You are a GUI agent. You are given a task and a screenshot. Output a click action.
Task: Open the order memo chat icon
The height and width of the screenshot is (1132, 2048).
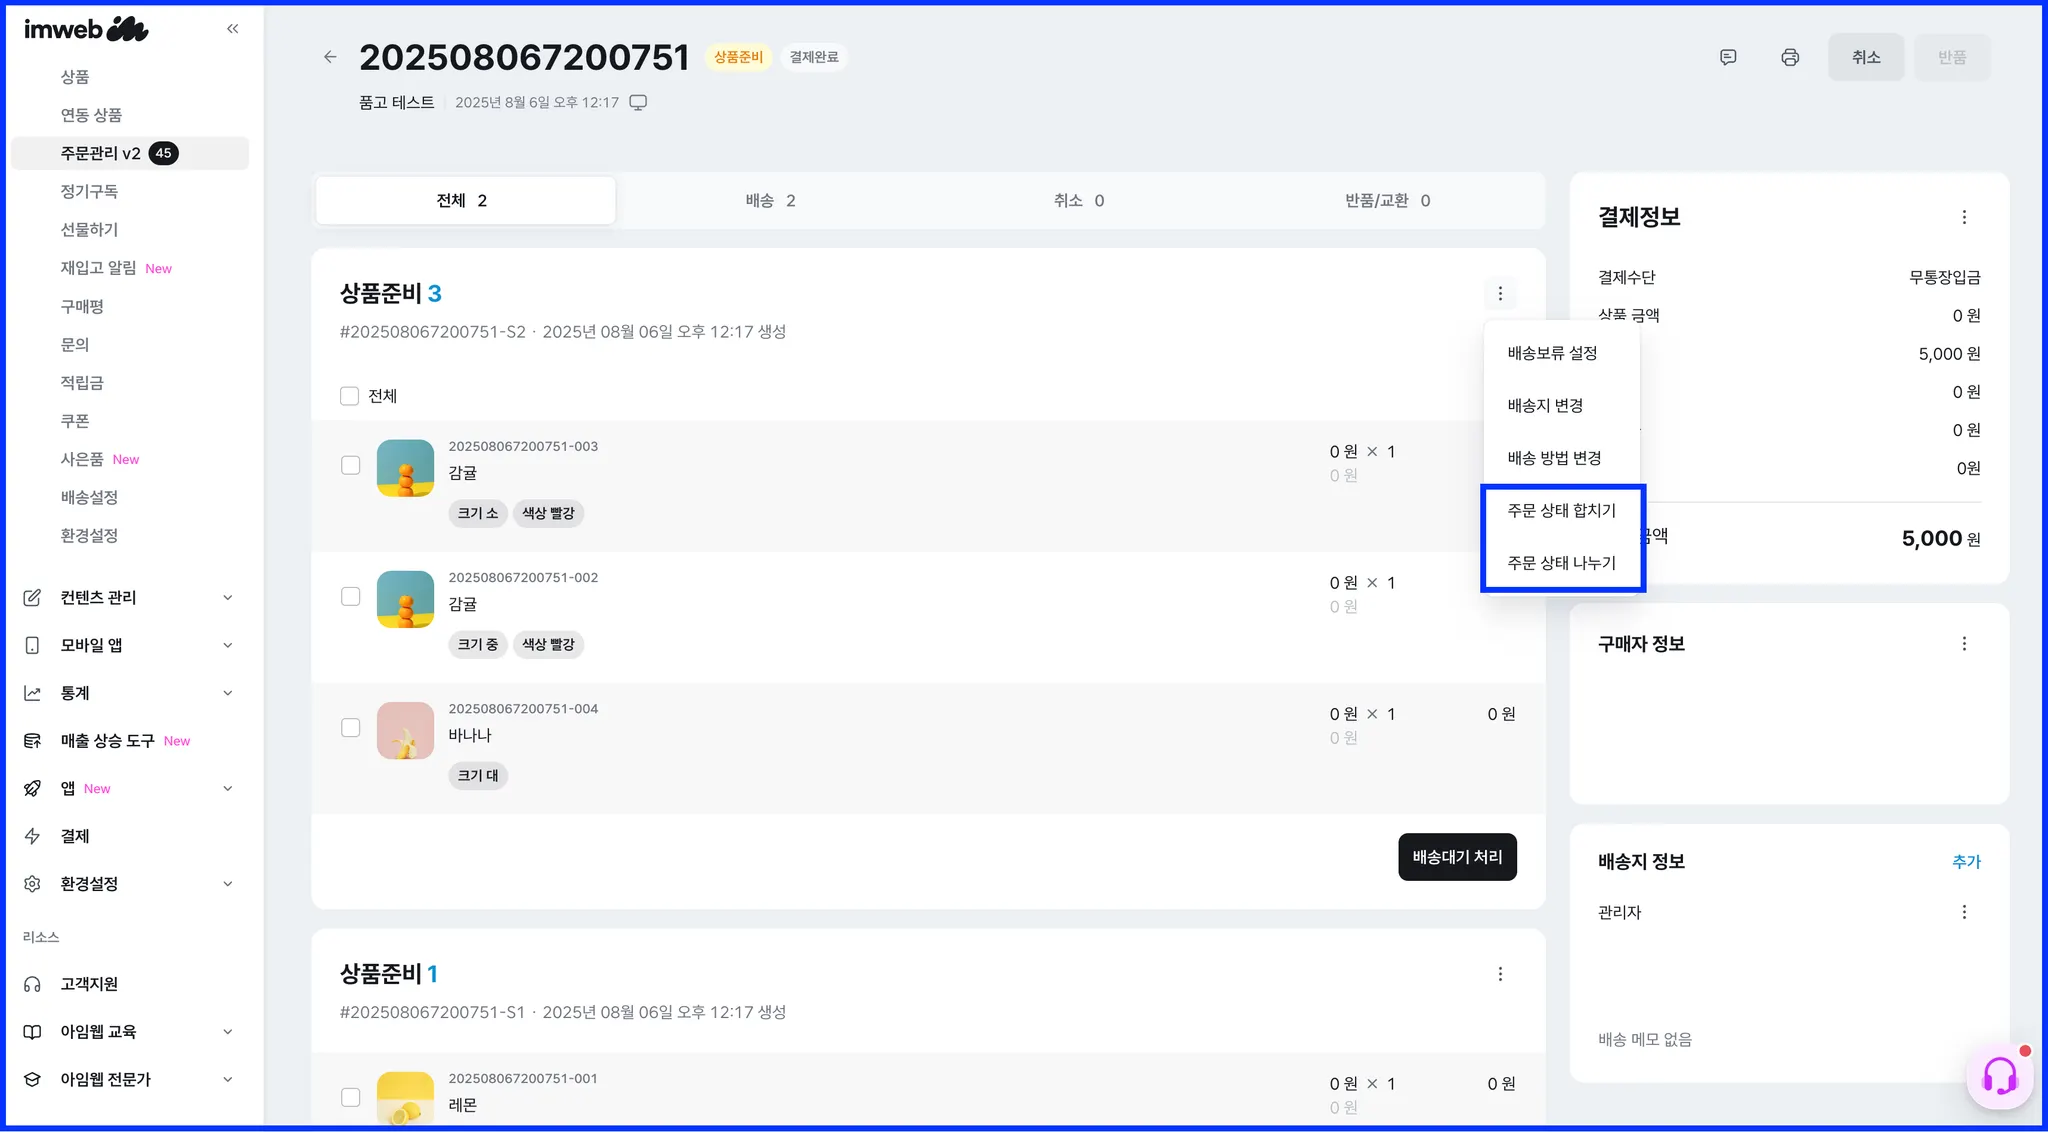click(x=1728, y=57)
